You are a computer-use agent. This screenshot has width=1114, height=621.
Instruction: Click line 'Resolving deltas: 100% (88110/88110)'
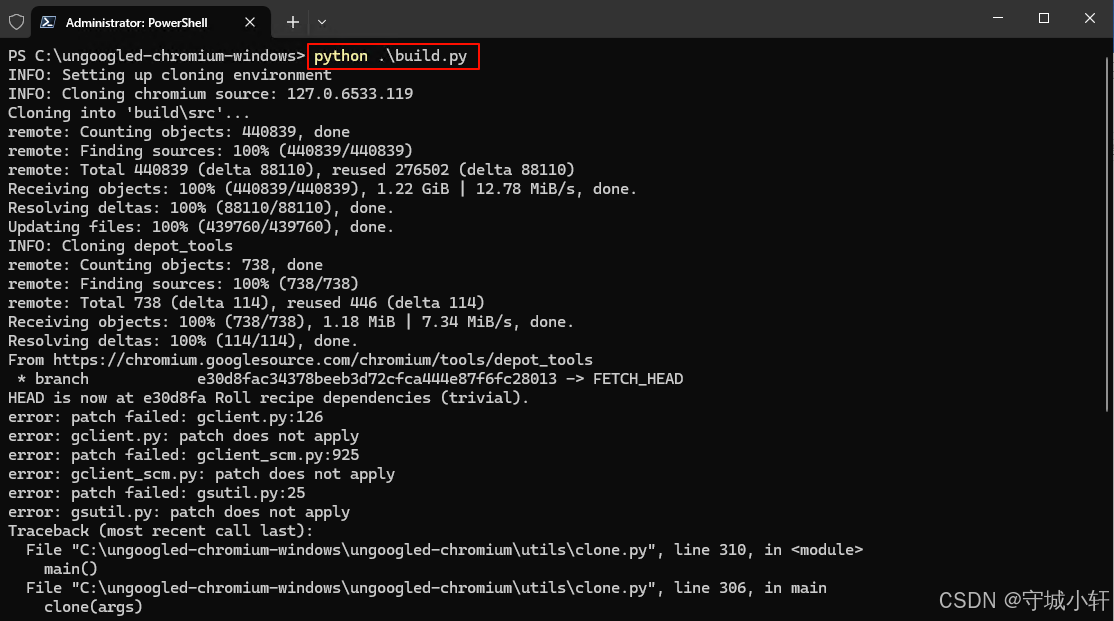point(201,208)
